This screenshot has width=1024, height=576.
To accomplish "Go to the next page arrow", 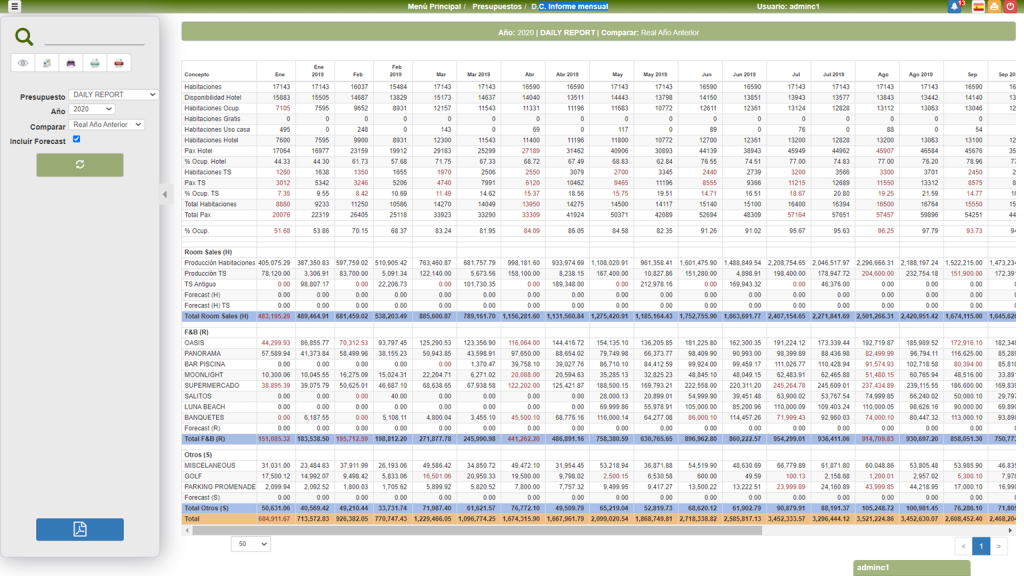I will click(999, 546).
